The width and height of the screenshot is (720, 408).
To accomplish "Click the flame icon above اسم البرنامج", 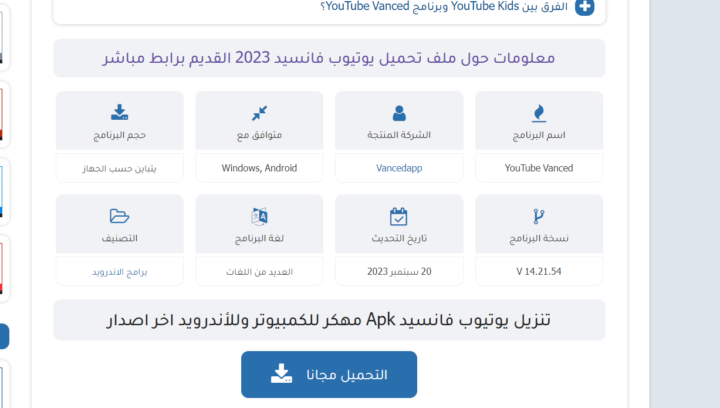I will coord(539,113).
